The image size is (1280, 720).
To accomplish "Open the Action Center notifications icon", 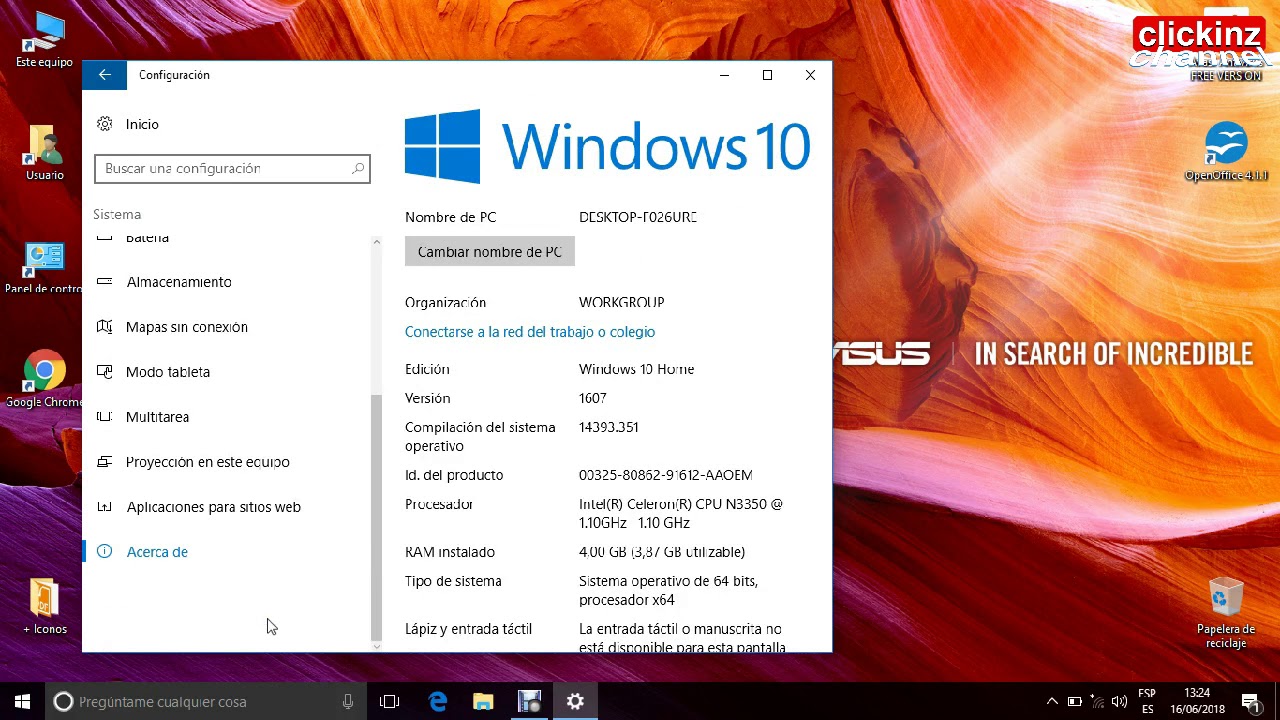I will 1250,702.
